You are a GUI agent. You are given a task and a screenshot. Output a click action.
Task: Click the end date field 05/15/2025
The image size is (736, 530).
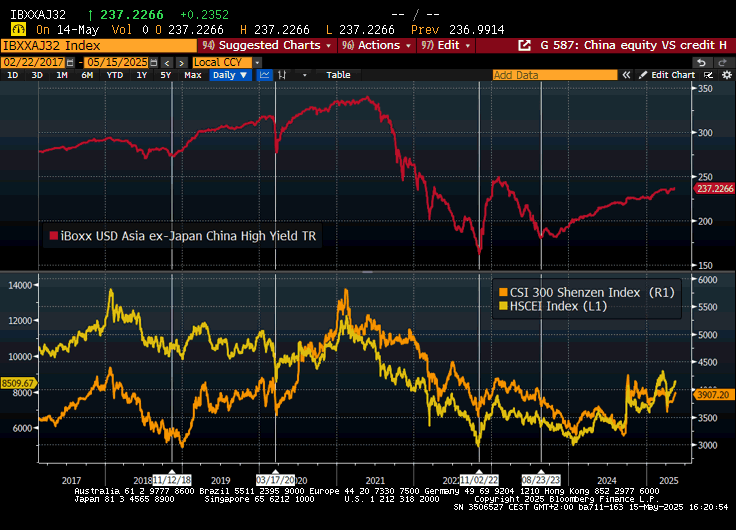tap(117, 62)
